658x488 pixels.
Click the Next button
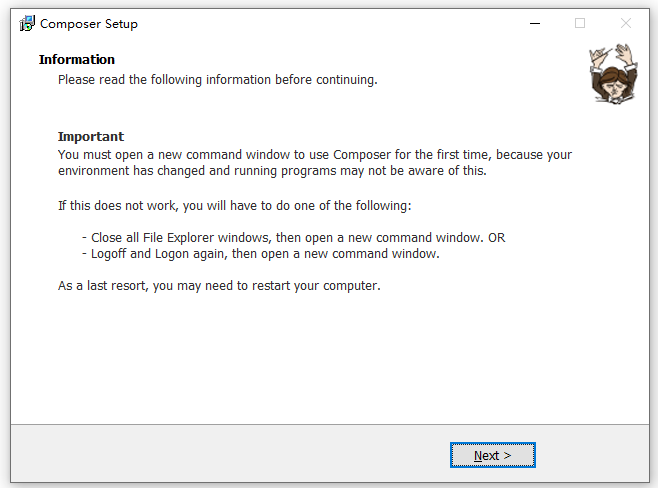[x=492, y=455]
